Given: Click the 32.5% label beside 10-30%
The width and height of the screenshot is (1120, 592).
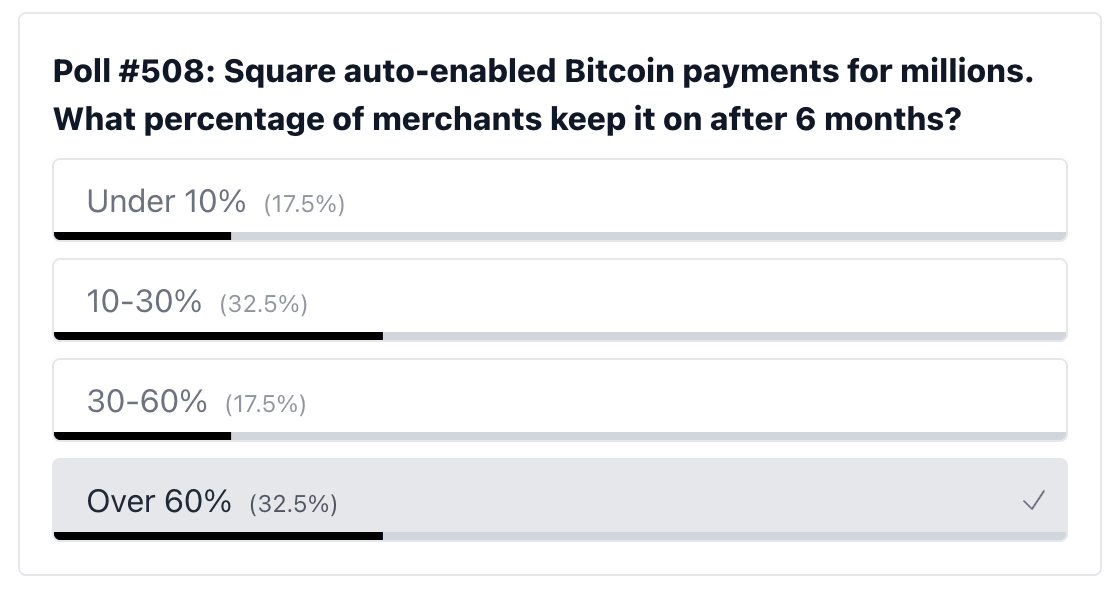Looking at the screenshot, I should pos(263,304).
